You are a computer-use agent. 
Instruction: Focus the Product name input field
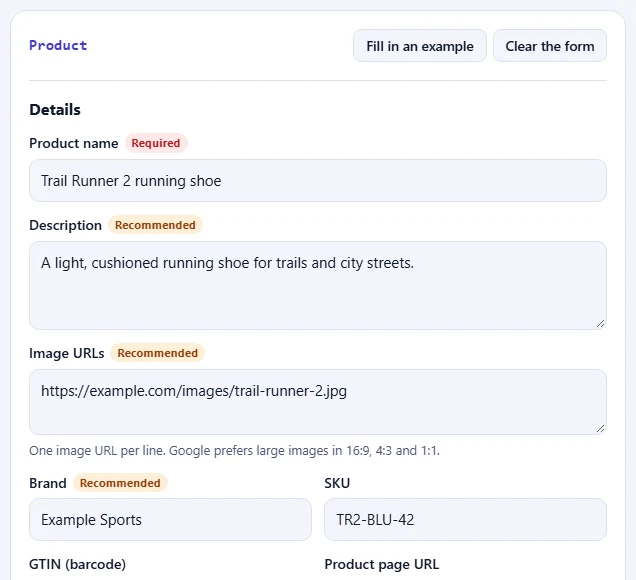[318, 180]
